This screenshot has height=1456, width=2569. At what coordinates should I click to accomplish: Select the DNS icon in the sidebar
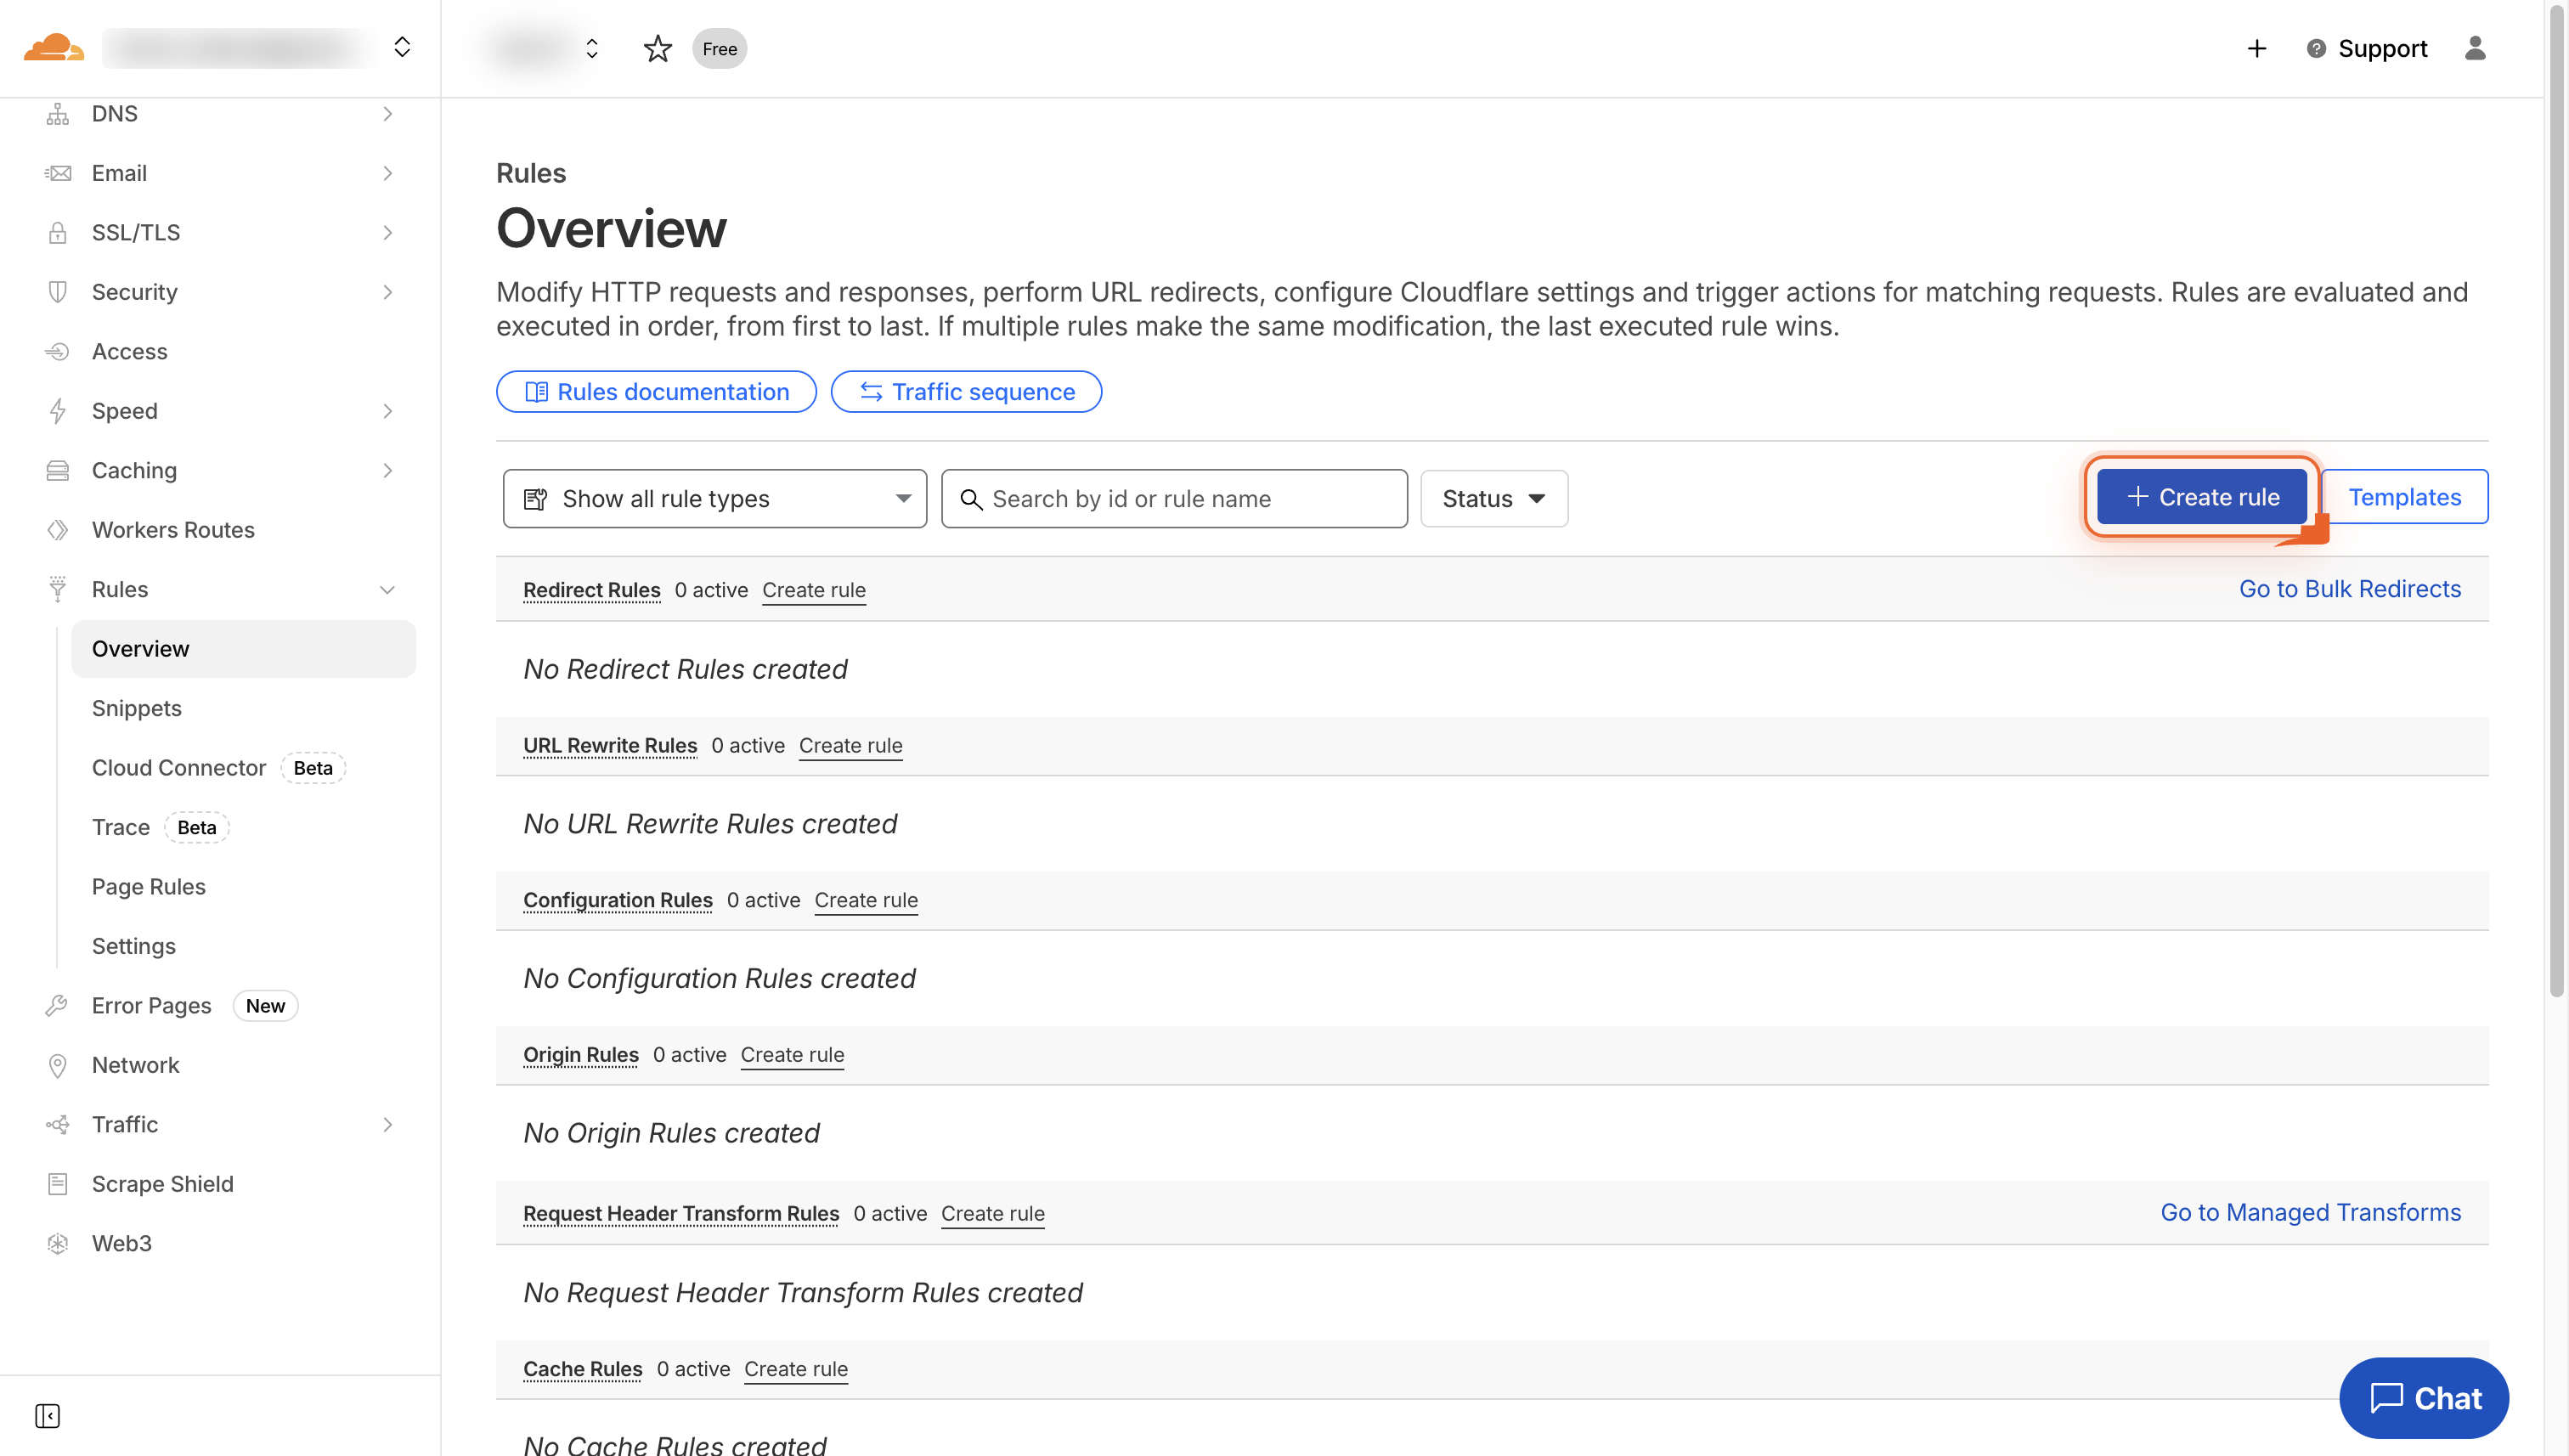[x=57, y=113]
